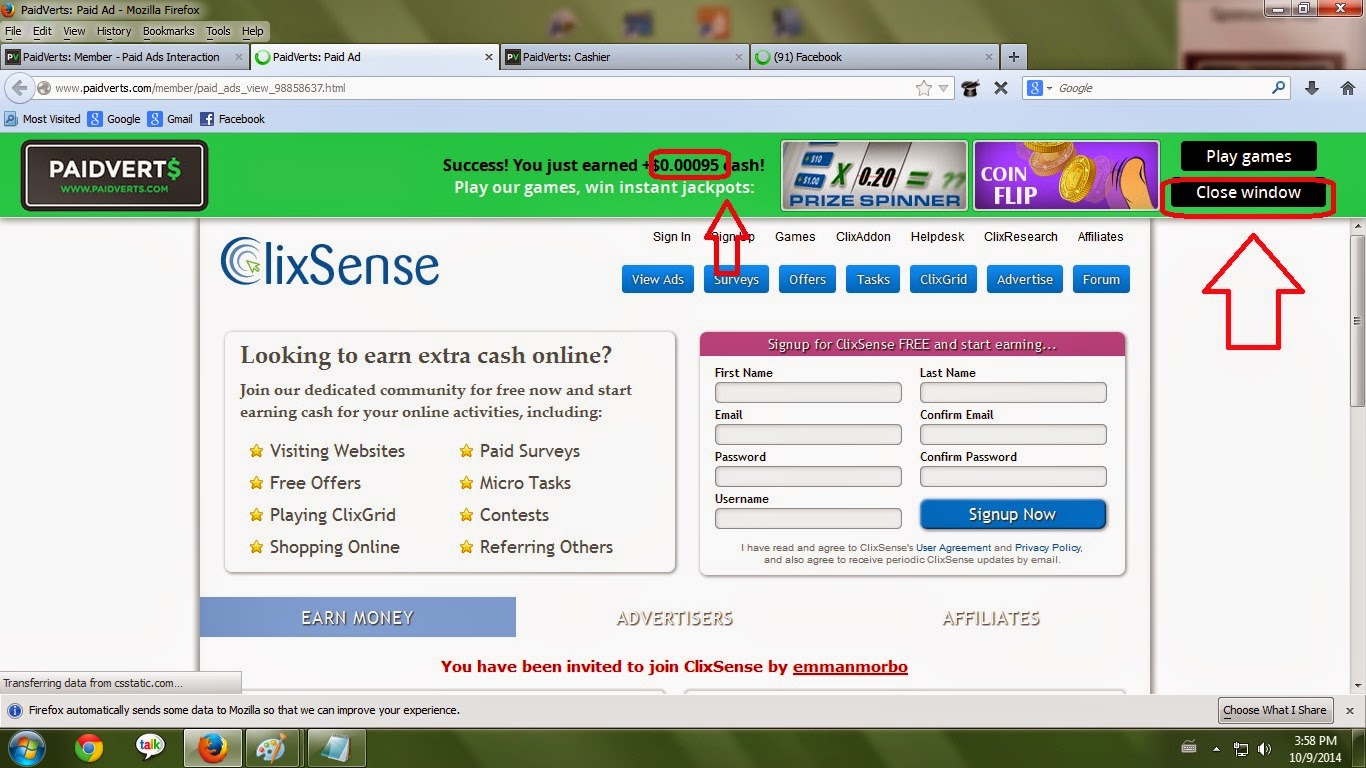Screen dimensions: 1366x768
Task: Open Paint from the taskbar
Action: click(271, 747)
